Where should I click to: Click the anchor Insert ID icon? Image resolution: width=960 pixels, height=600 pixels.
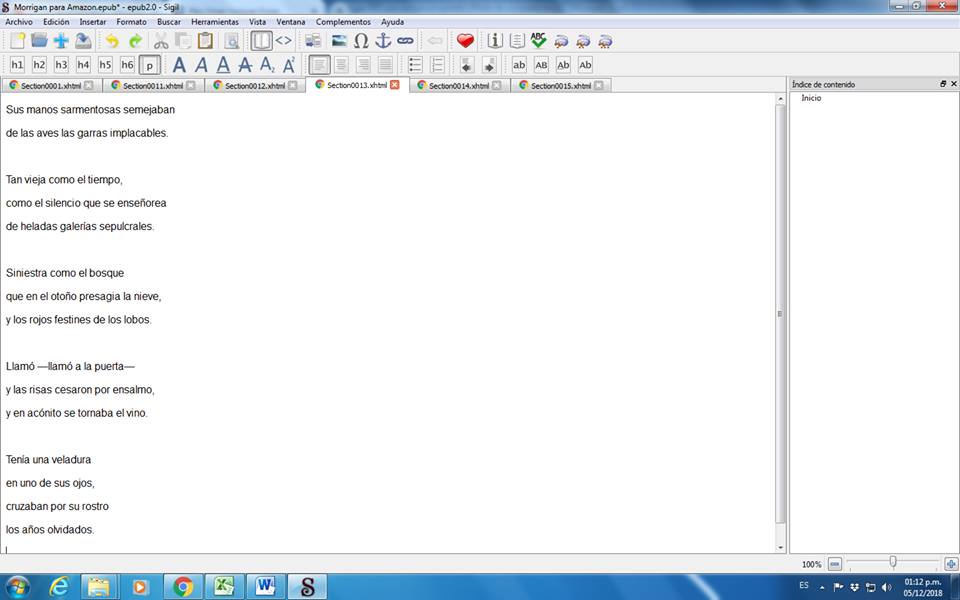(383, 41)
